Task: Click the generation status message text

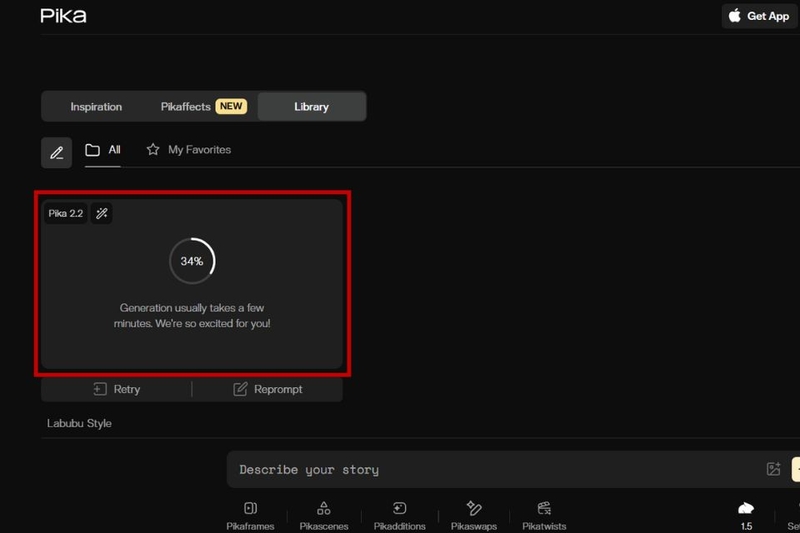Action: pos(192,316)
